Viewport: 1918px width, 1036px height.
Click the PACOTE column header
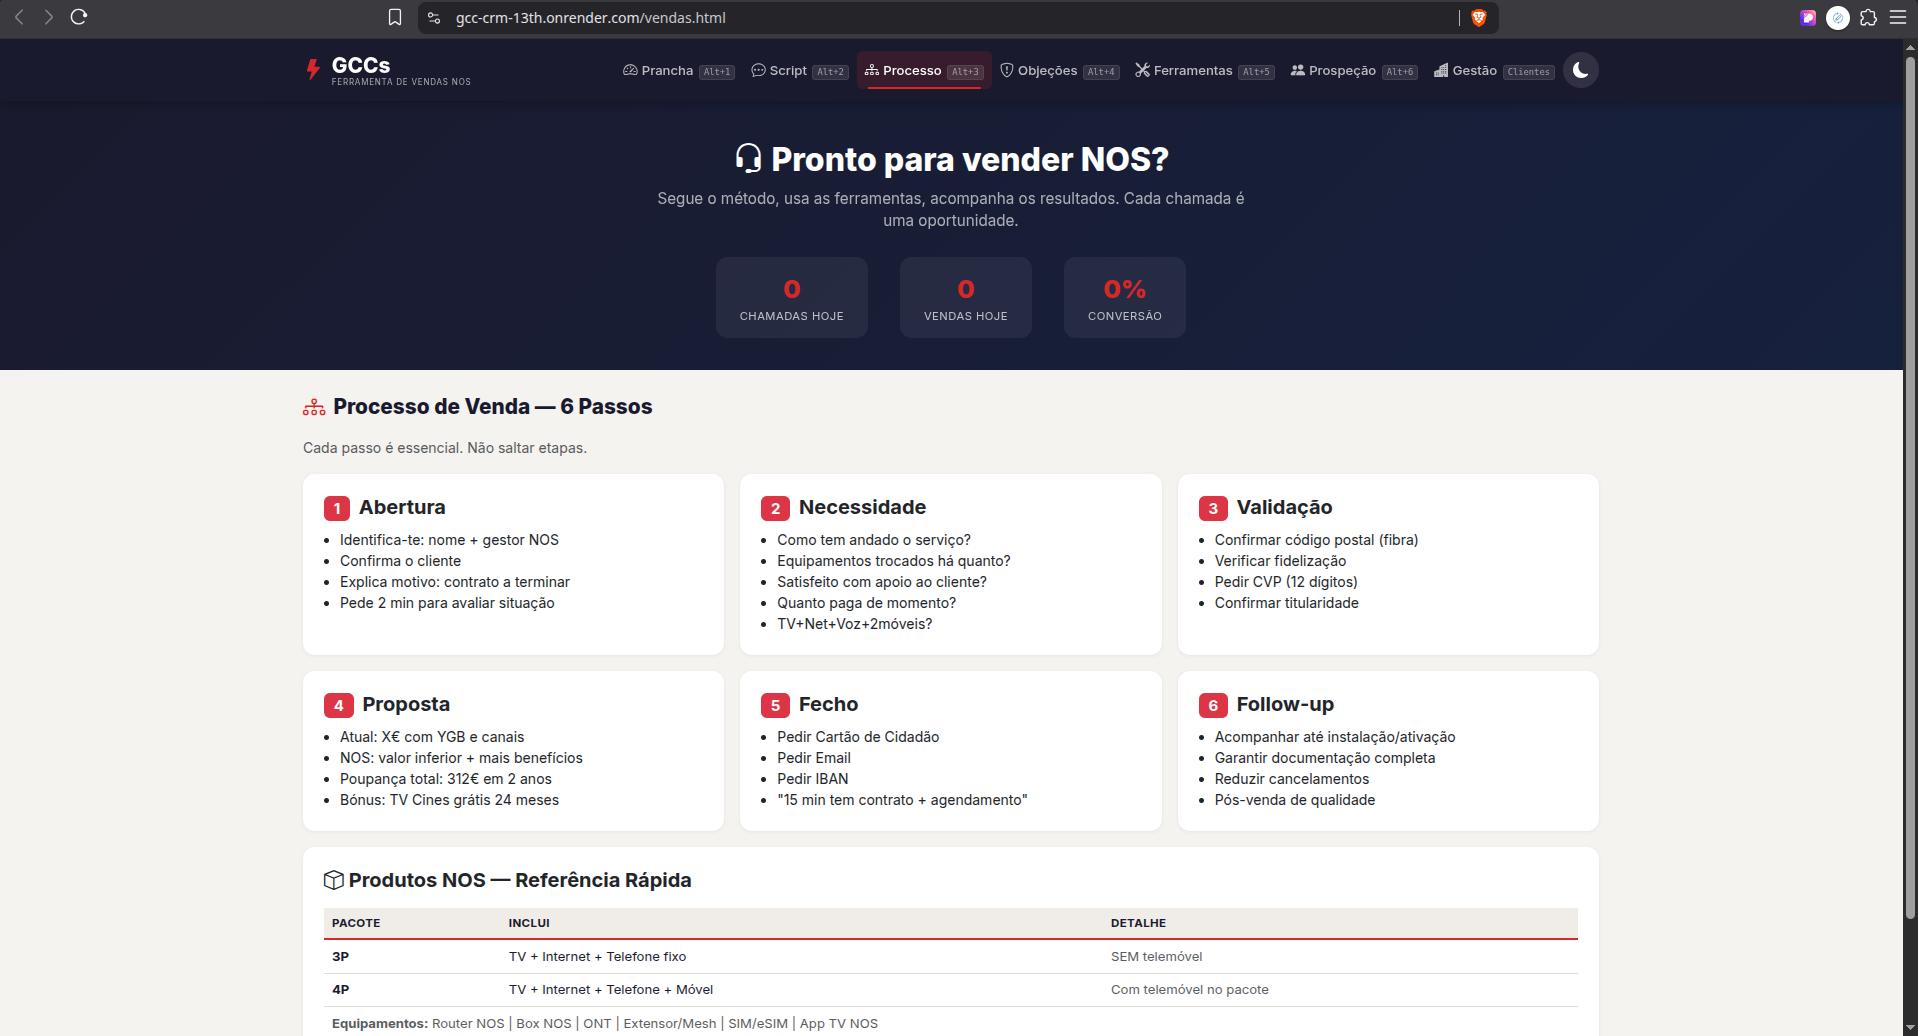[x=356, y=923]
